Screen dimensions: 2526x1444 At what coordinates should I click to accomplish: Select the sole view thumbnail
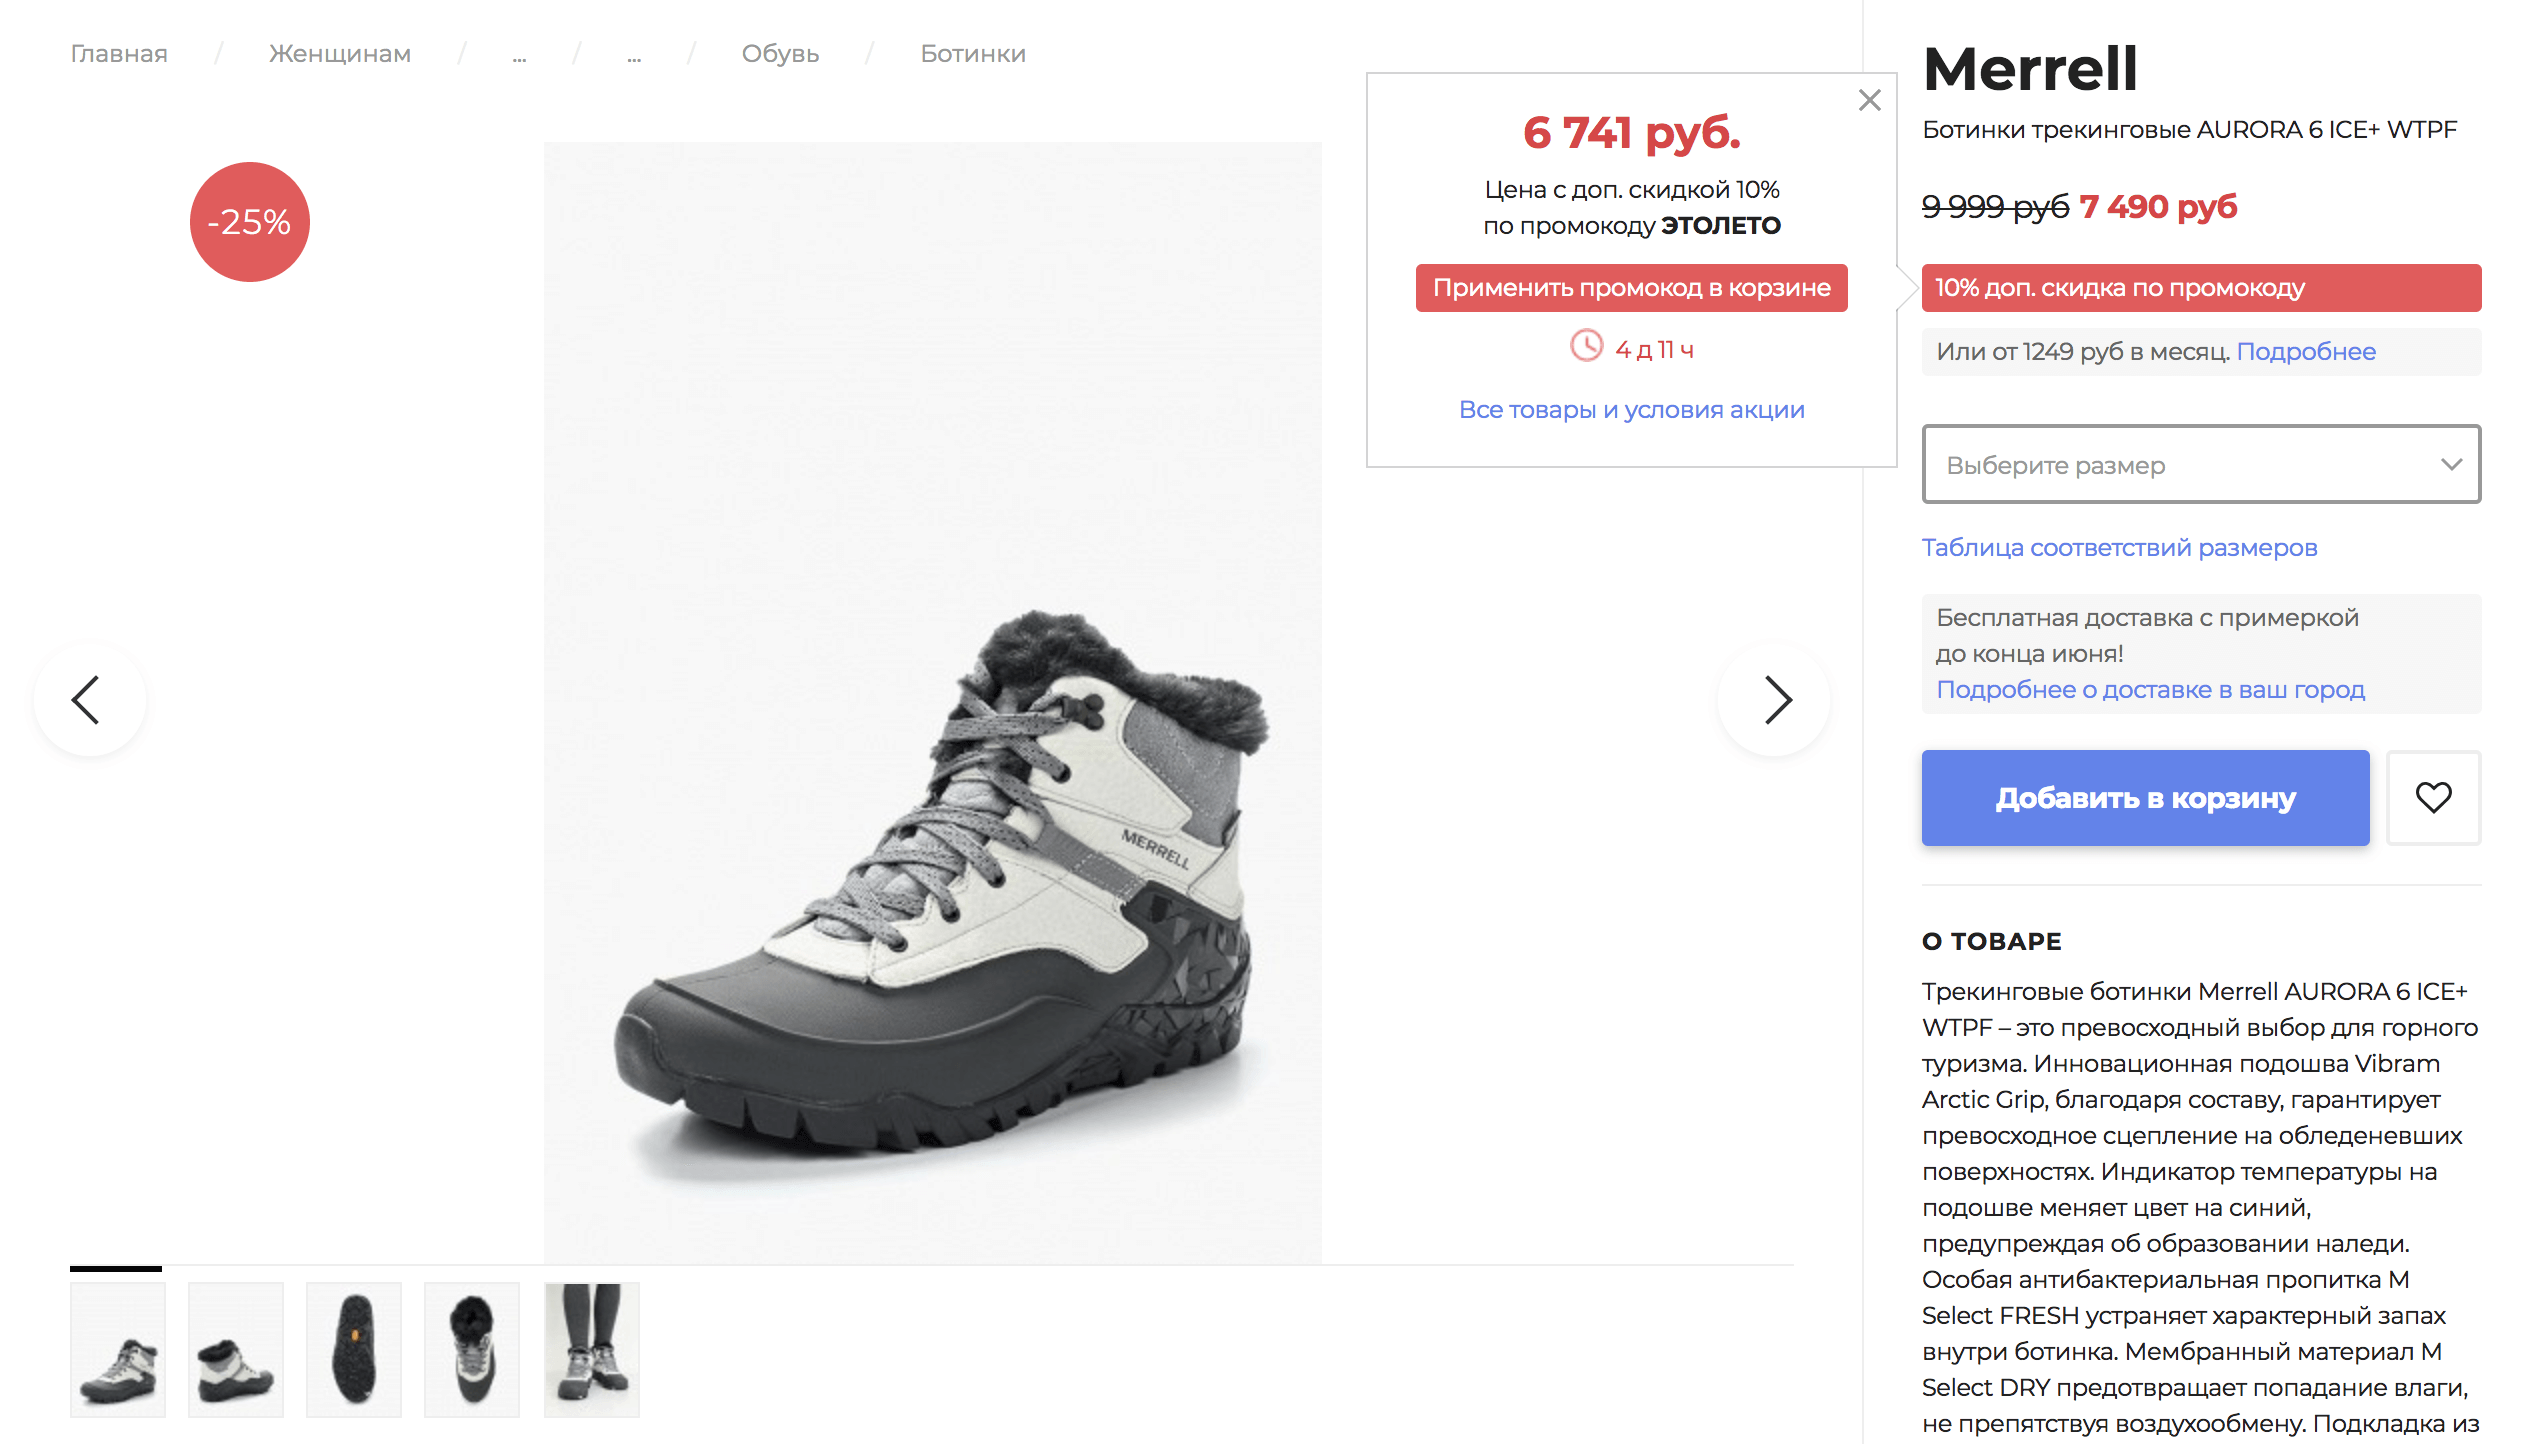[354, 1349]
